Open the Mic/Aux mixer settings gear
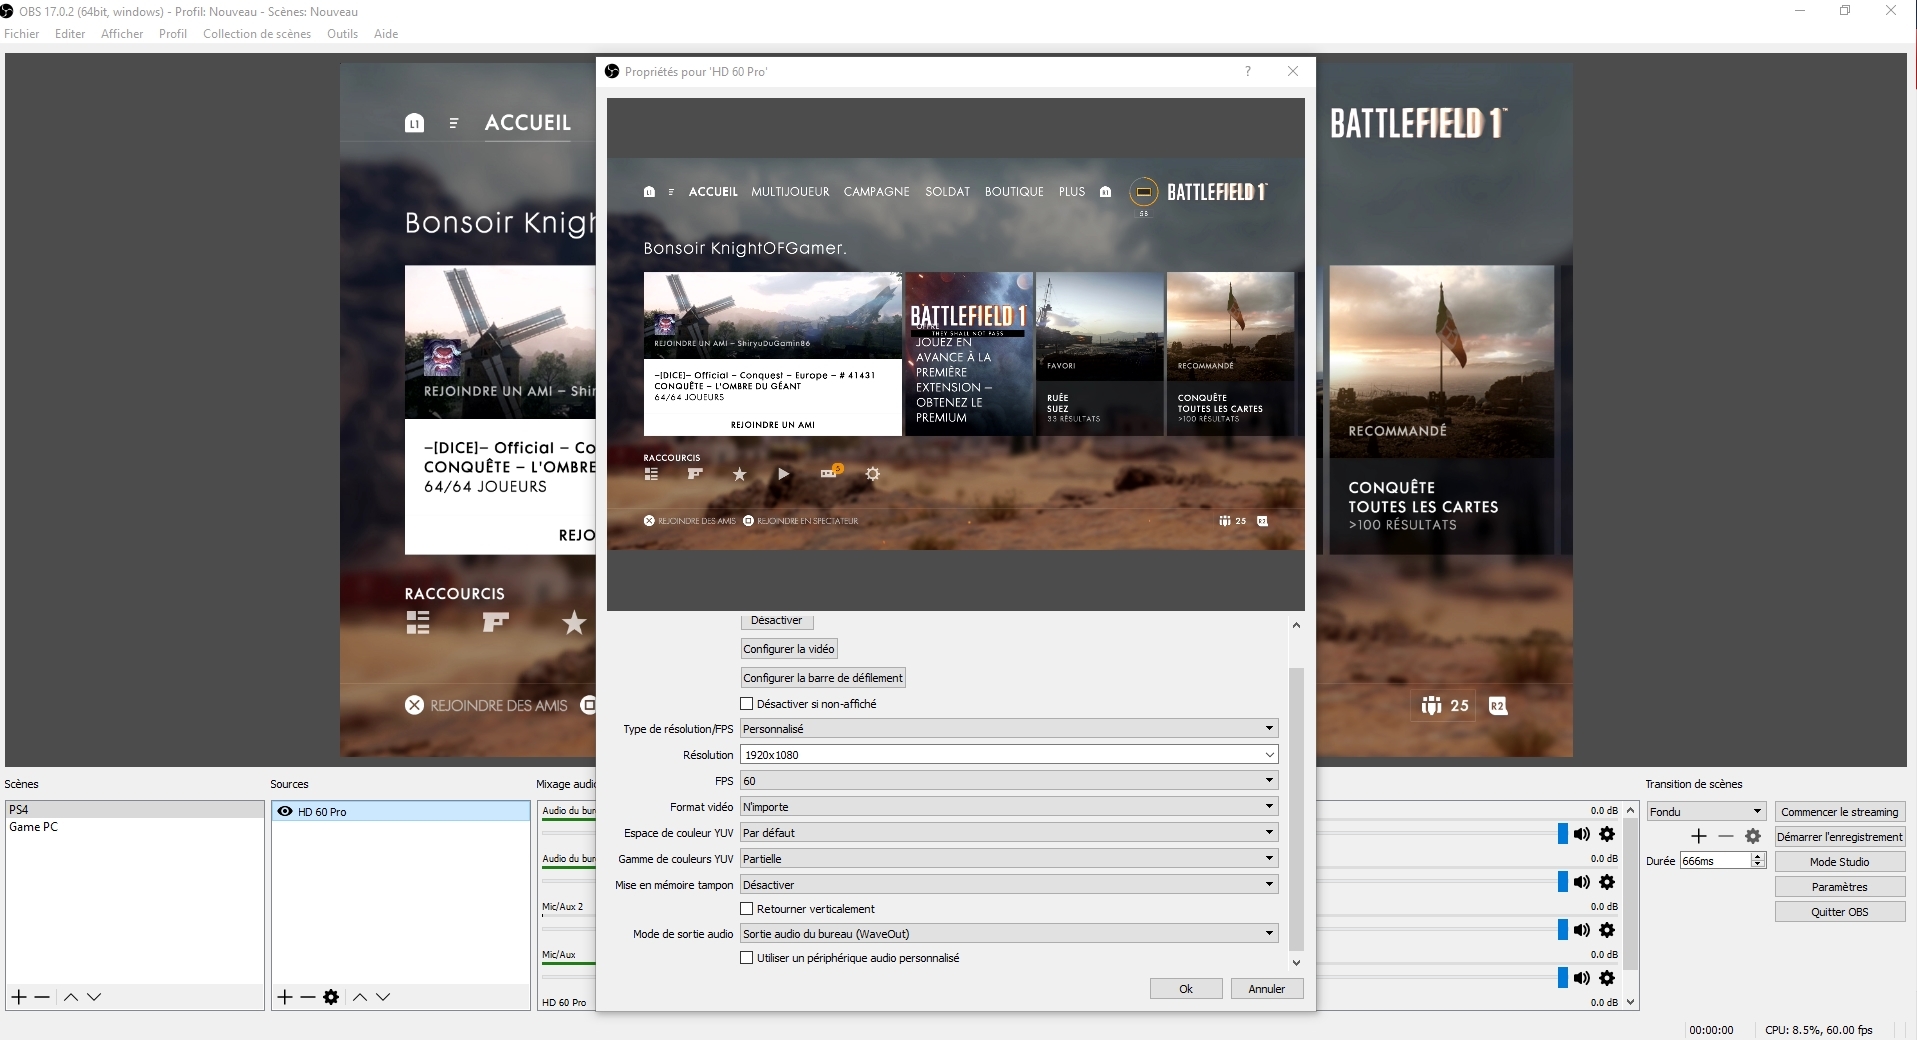This screenshot has width=1917, height=1040. 1607,978
